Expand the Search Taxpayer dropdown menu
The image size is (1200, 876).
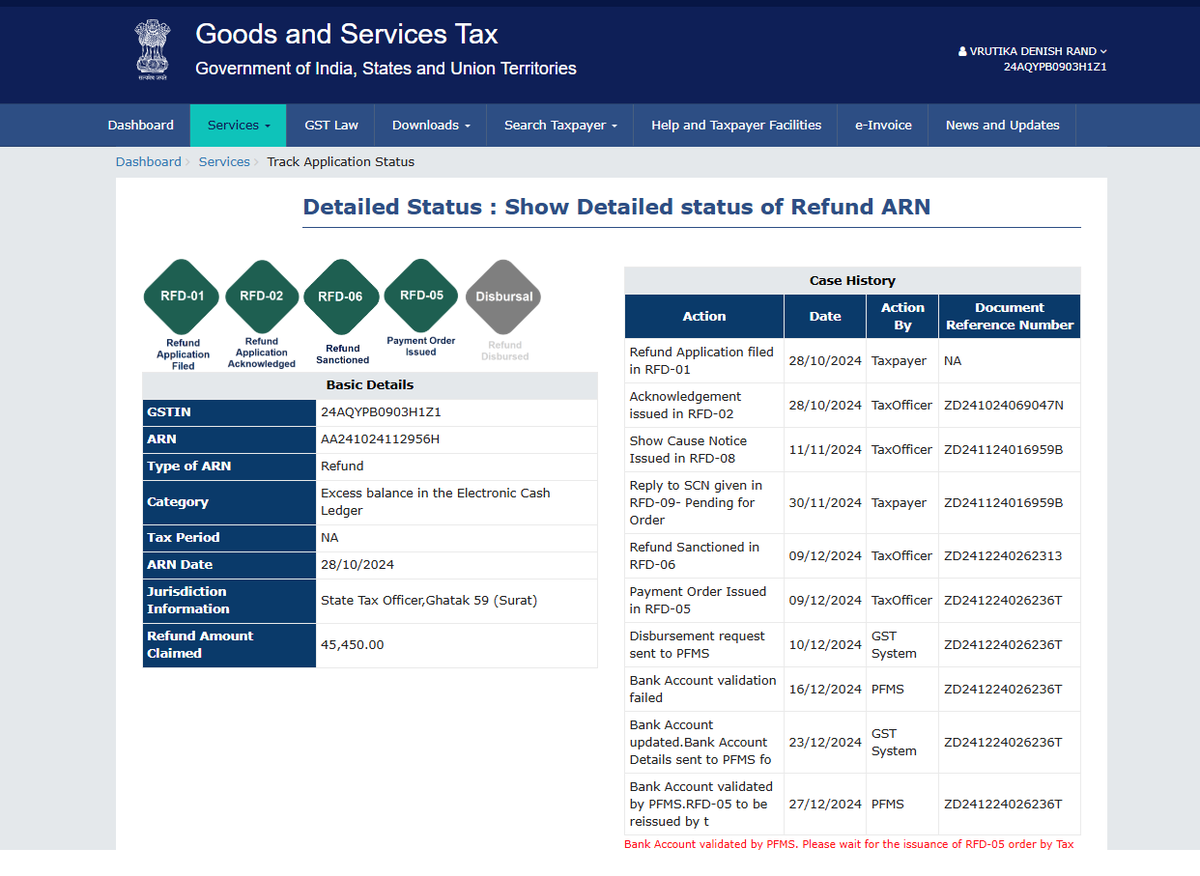click(x=560, y=125)
